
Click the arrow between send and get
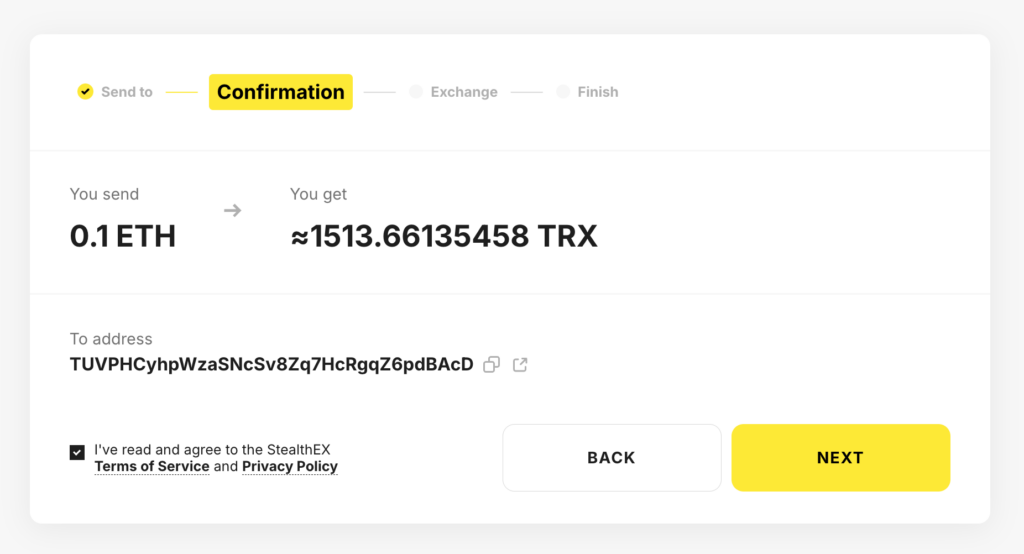click(x=232, y=211)
